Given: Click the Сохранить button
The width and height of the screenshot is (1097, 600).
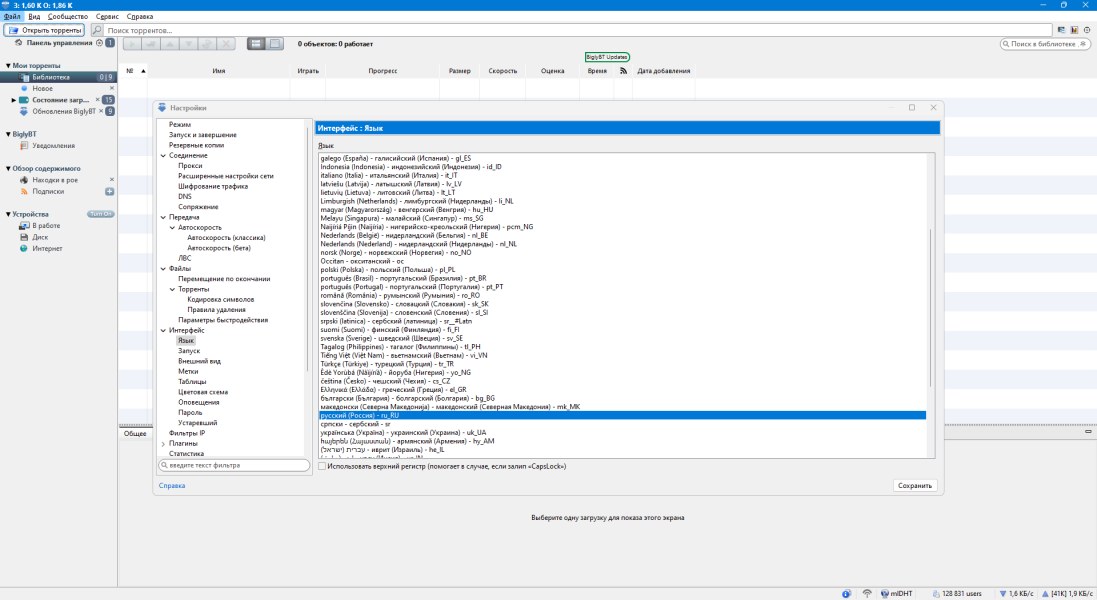Looking at the screenshot, I should [x=915, y=486].
